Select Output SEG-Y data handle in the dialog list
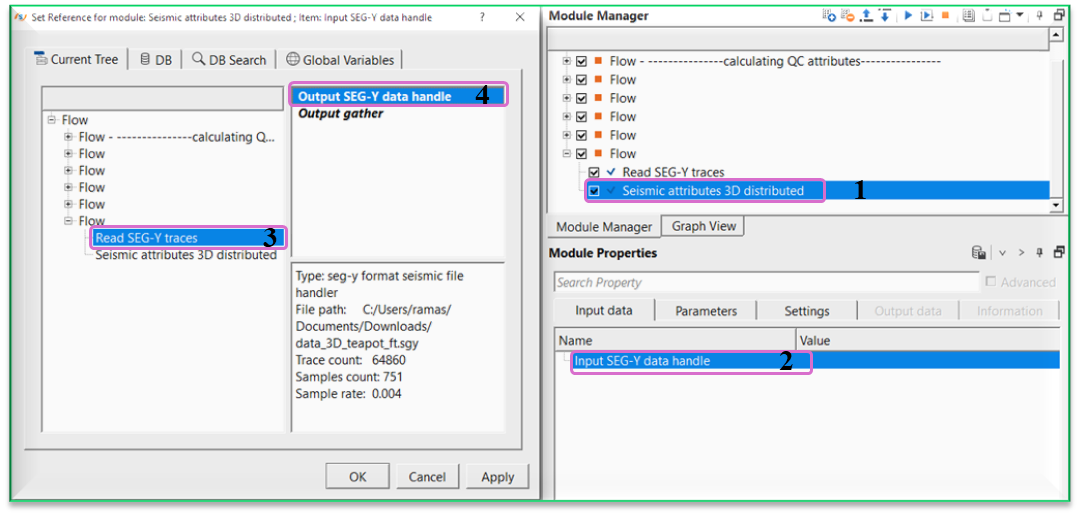1080x516 pixels. [398, 96]
